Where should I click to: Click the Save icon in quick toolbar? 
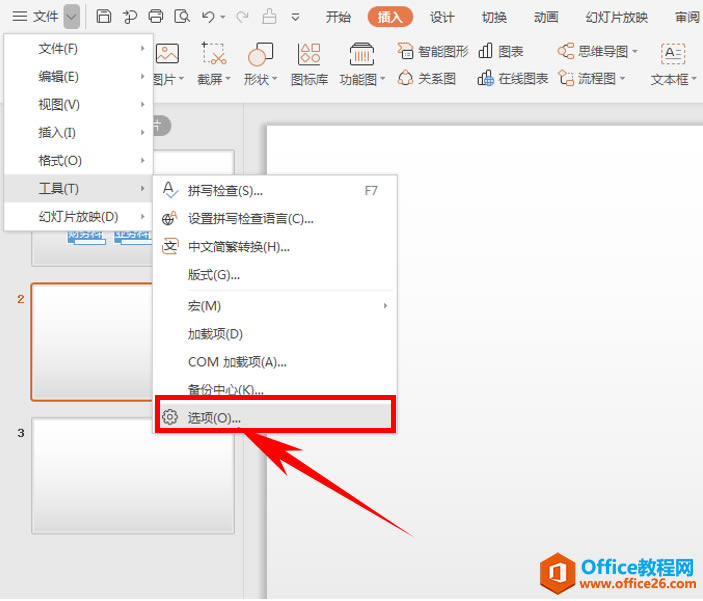click(104, 17)
